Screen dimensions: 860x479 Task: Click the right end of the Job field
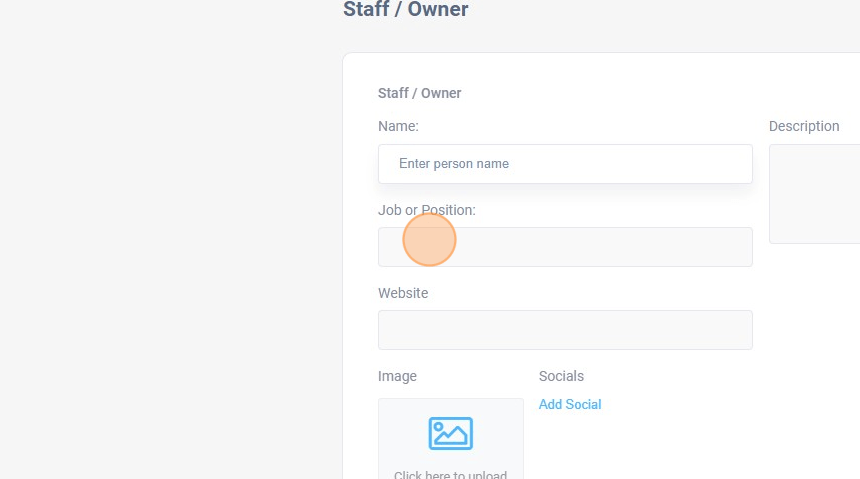click(x=740, y=247)
